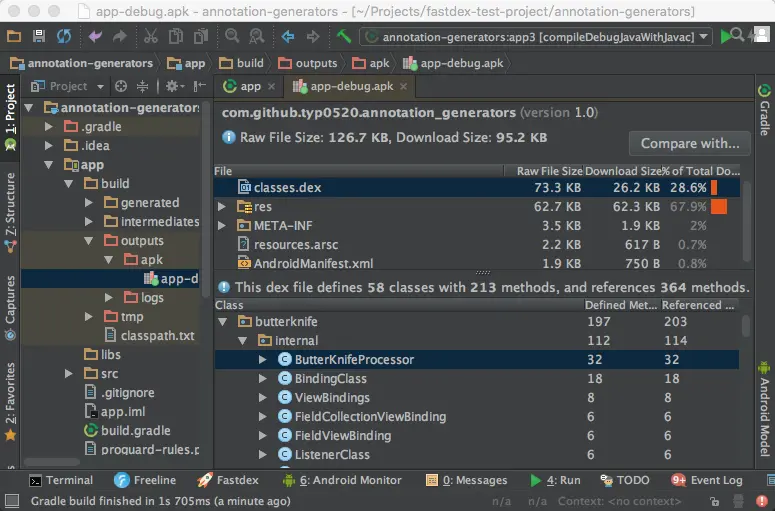Click the Cut scissors icon
Viewport: 775px width, 511px height.
[x=150, y=36]
